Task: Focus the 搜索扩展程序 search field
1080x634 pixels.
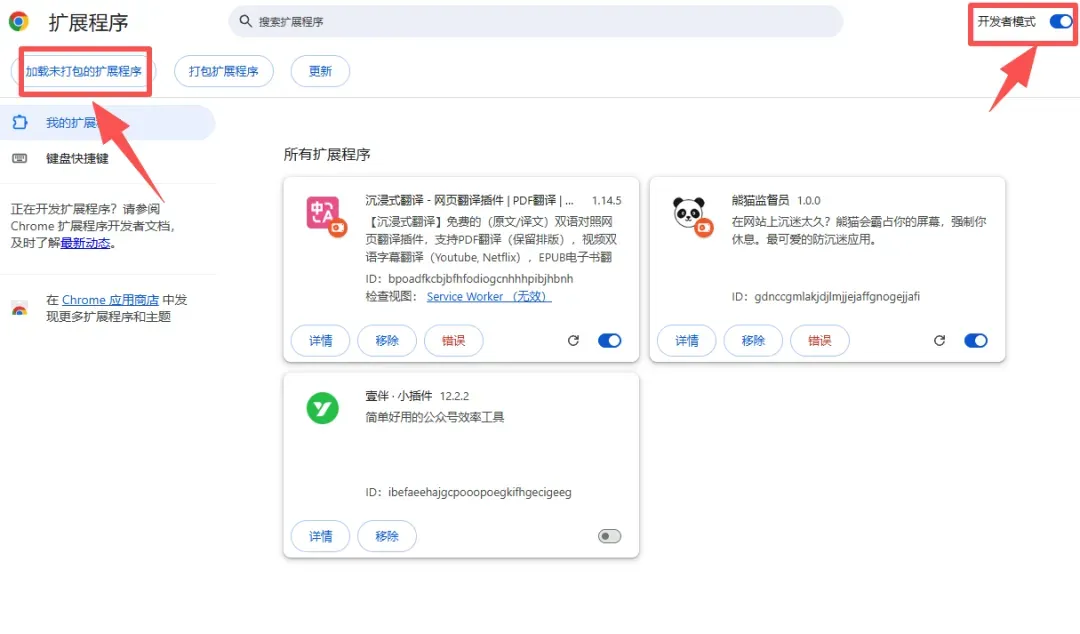Action: click(535, 21)
